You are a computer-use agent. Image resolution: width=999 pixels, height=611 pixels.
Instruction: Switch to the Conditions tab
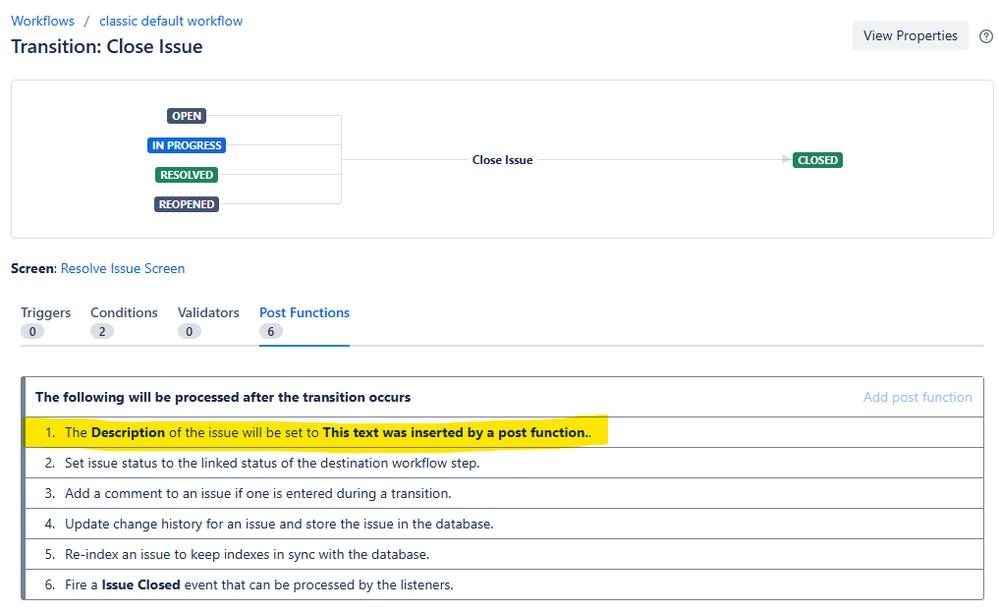click(124, 322)
